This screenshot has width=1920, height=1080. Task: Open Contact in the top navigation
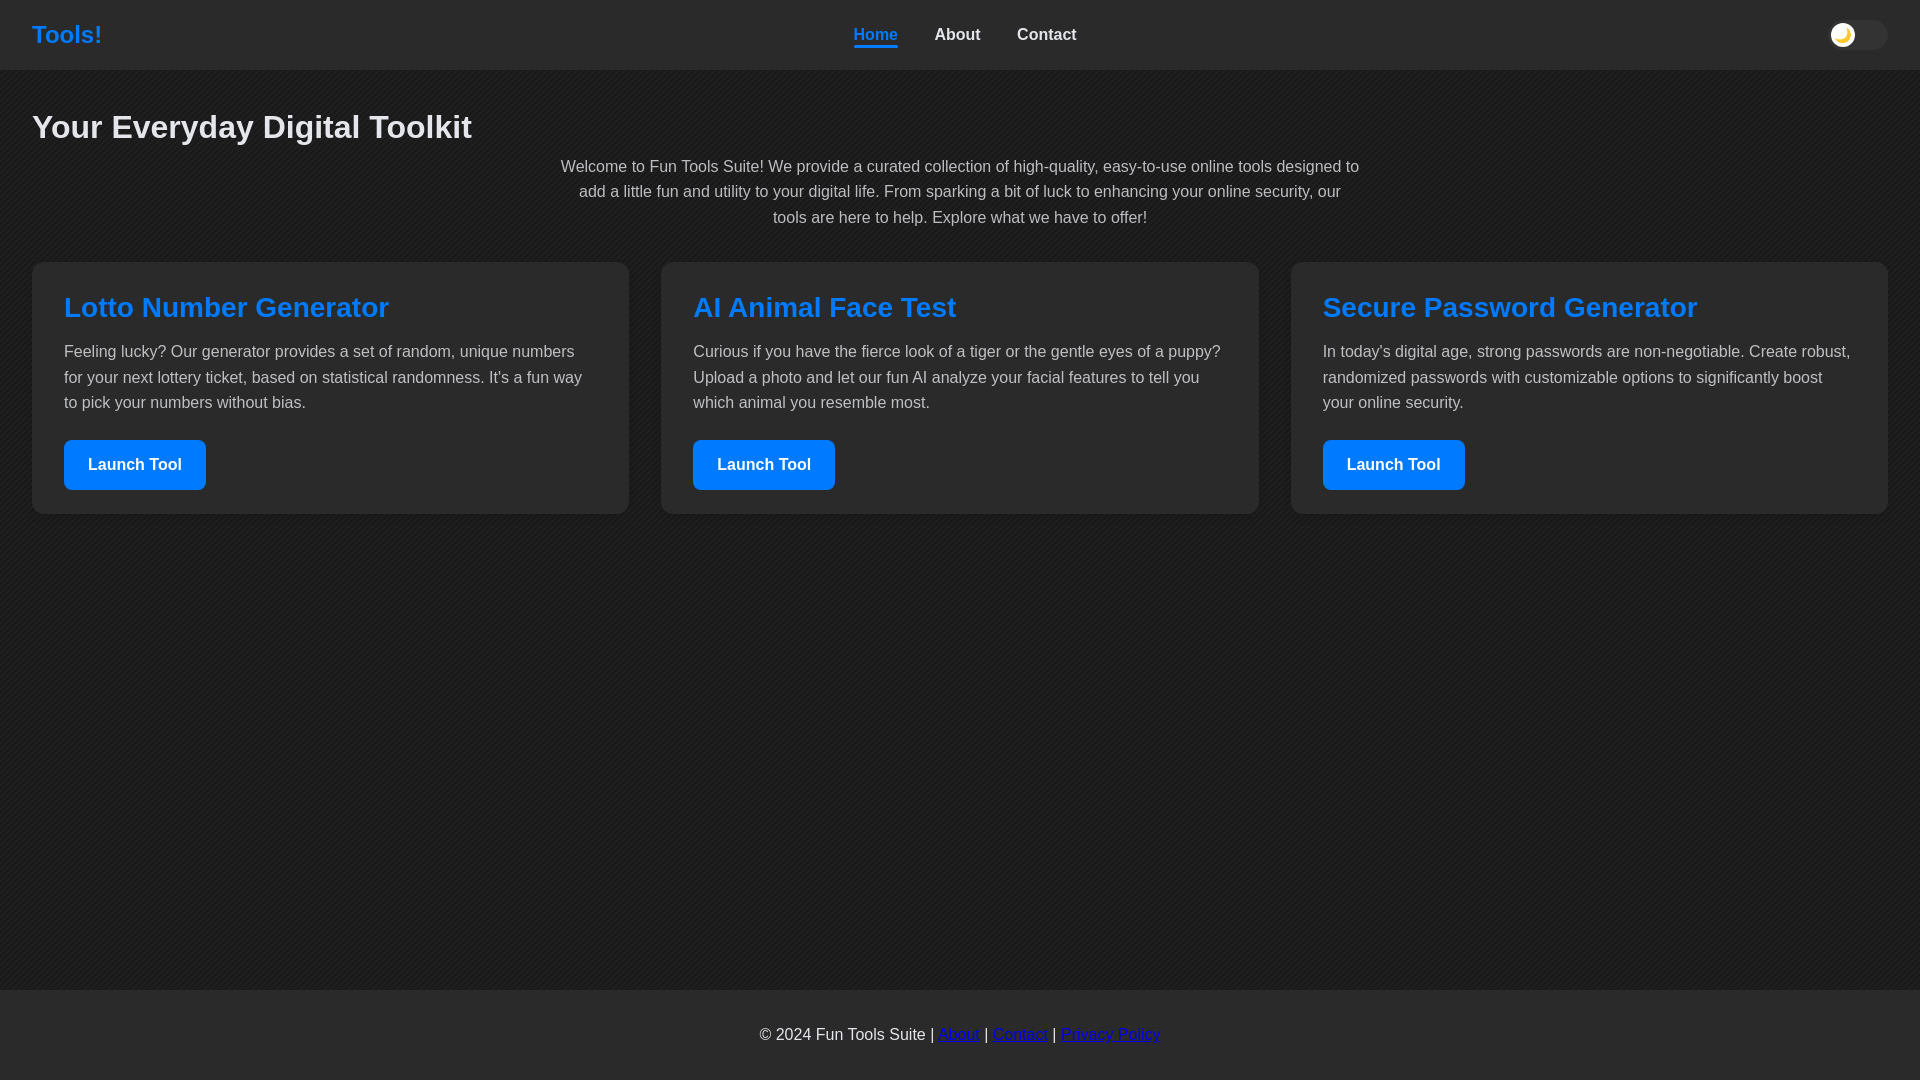point(1046,35)
